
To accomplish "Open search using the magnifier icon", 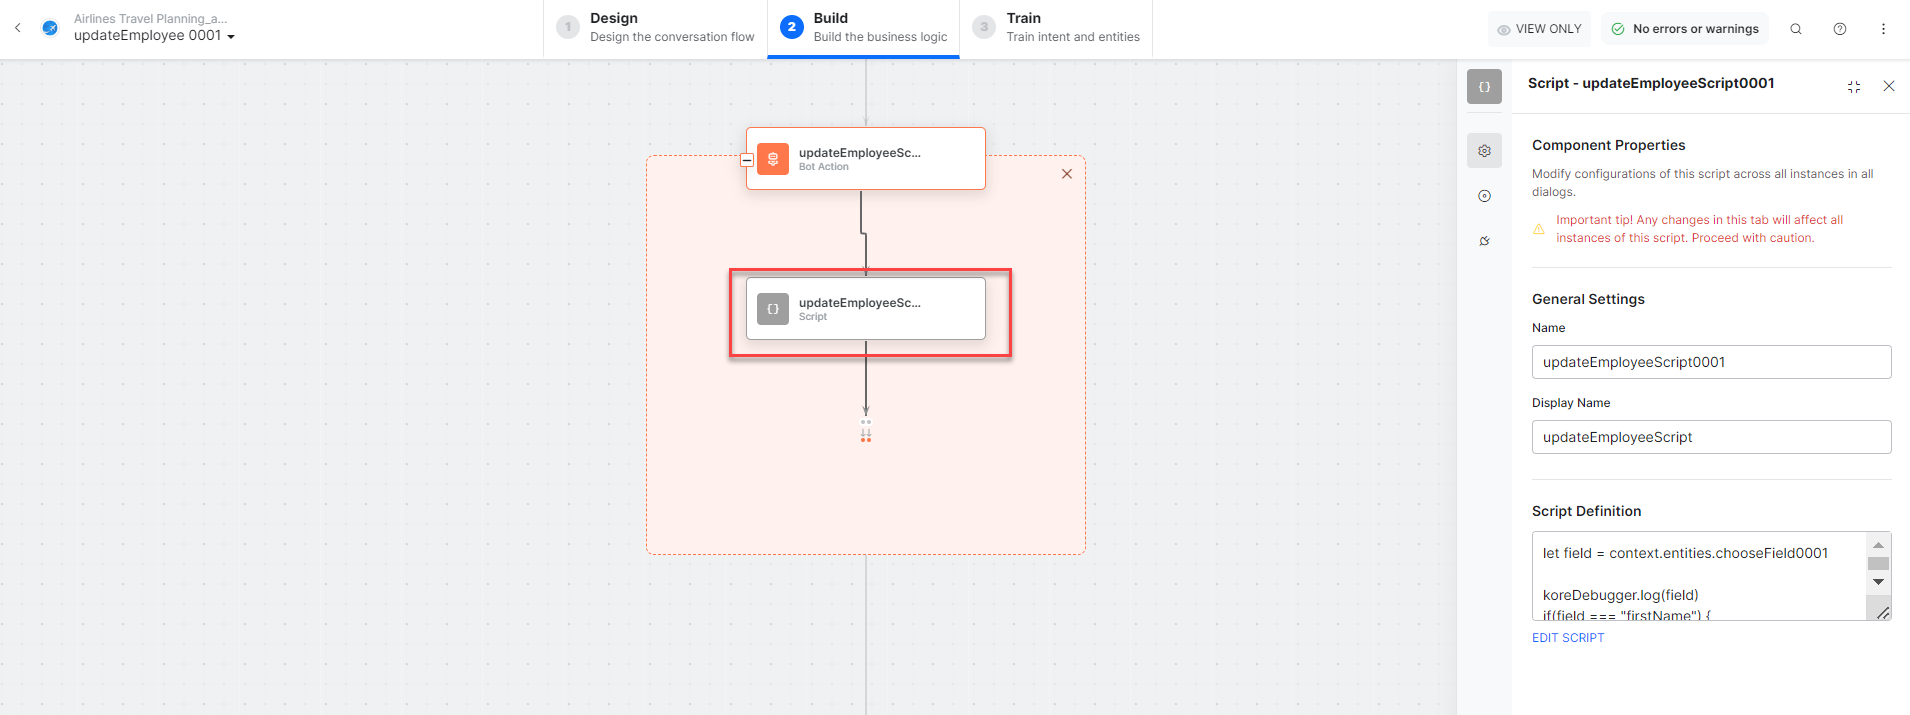I will 1796,29.
